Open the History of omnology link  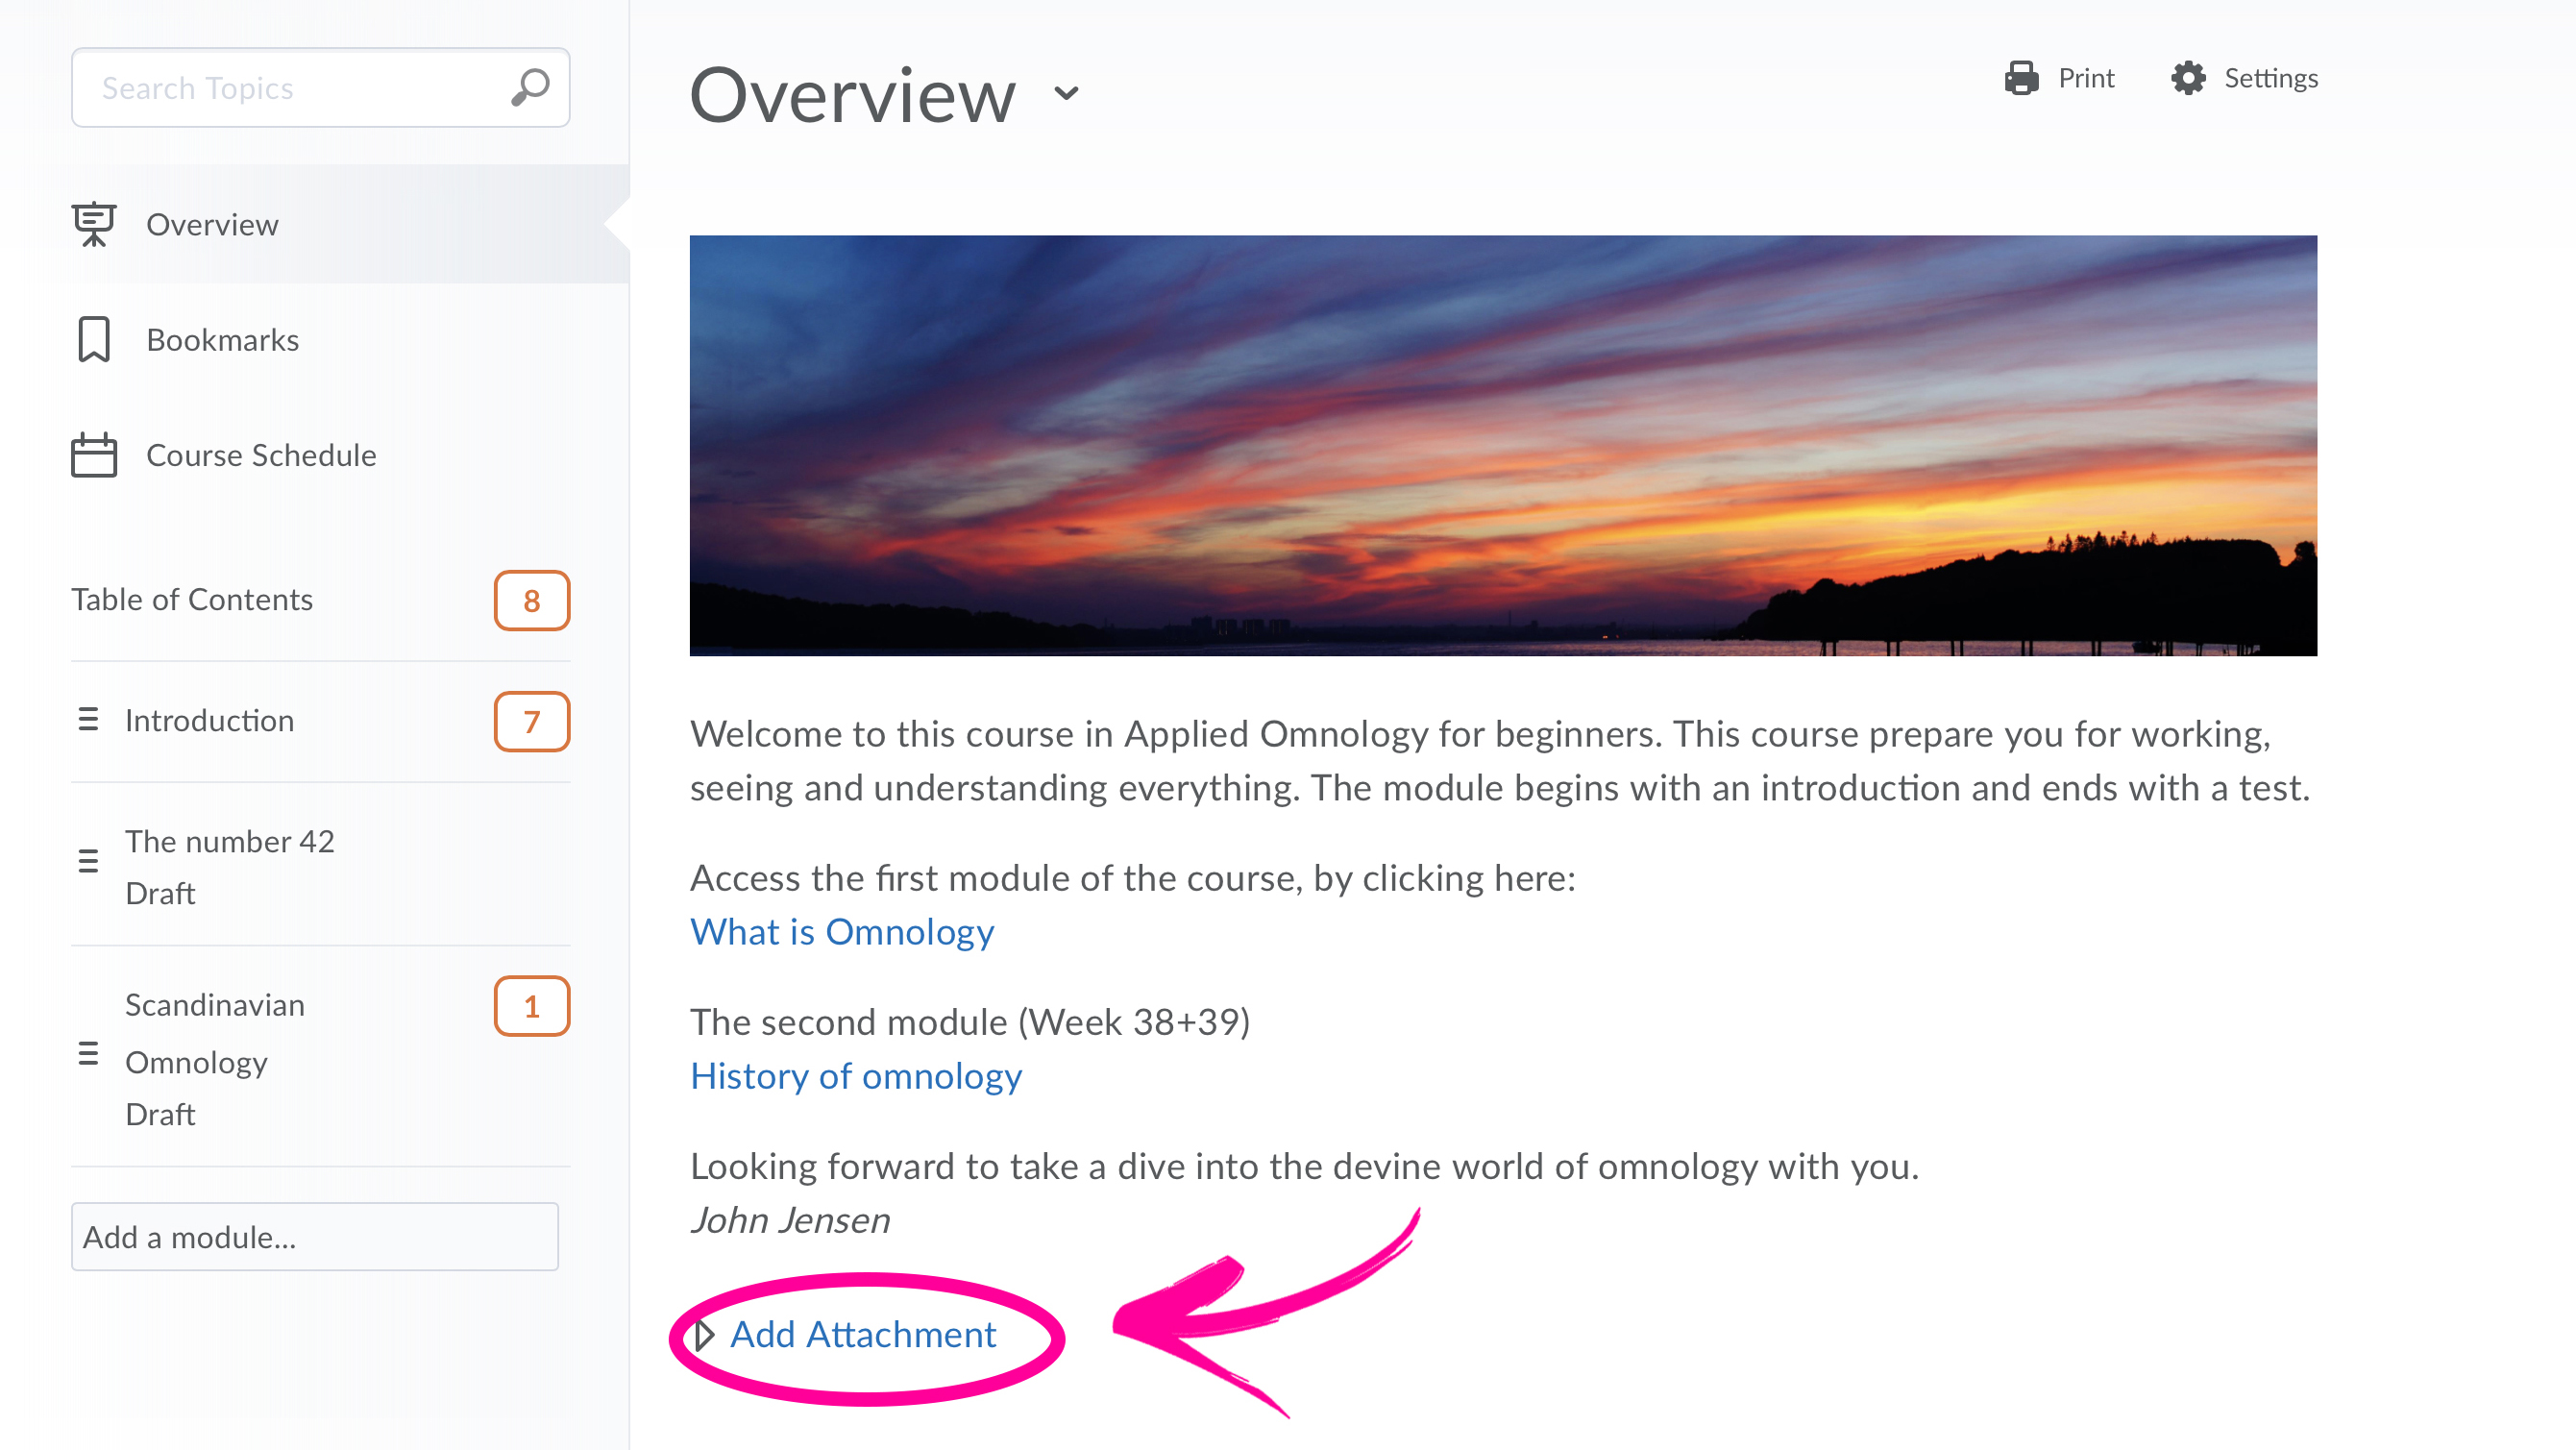point(856,1076)
